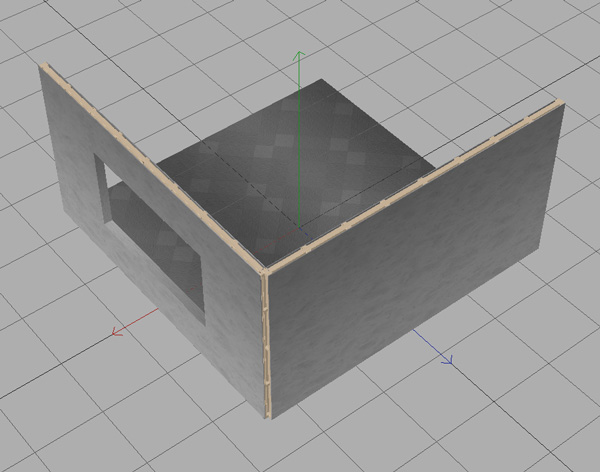The image size is (600, 472).
Task: Click the green Y-axis arrowhead
Action: pyautogui.click(x=297, y=56)
